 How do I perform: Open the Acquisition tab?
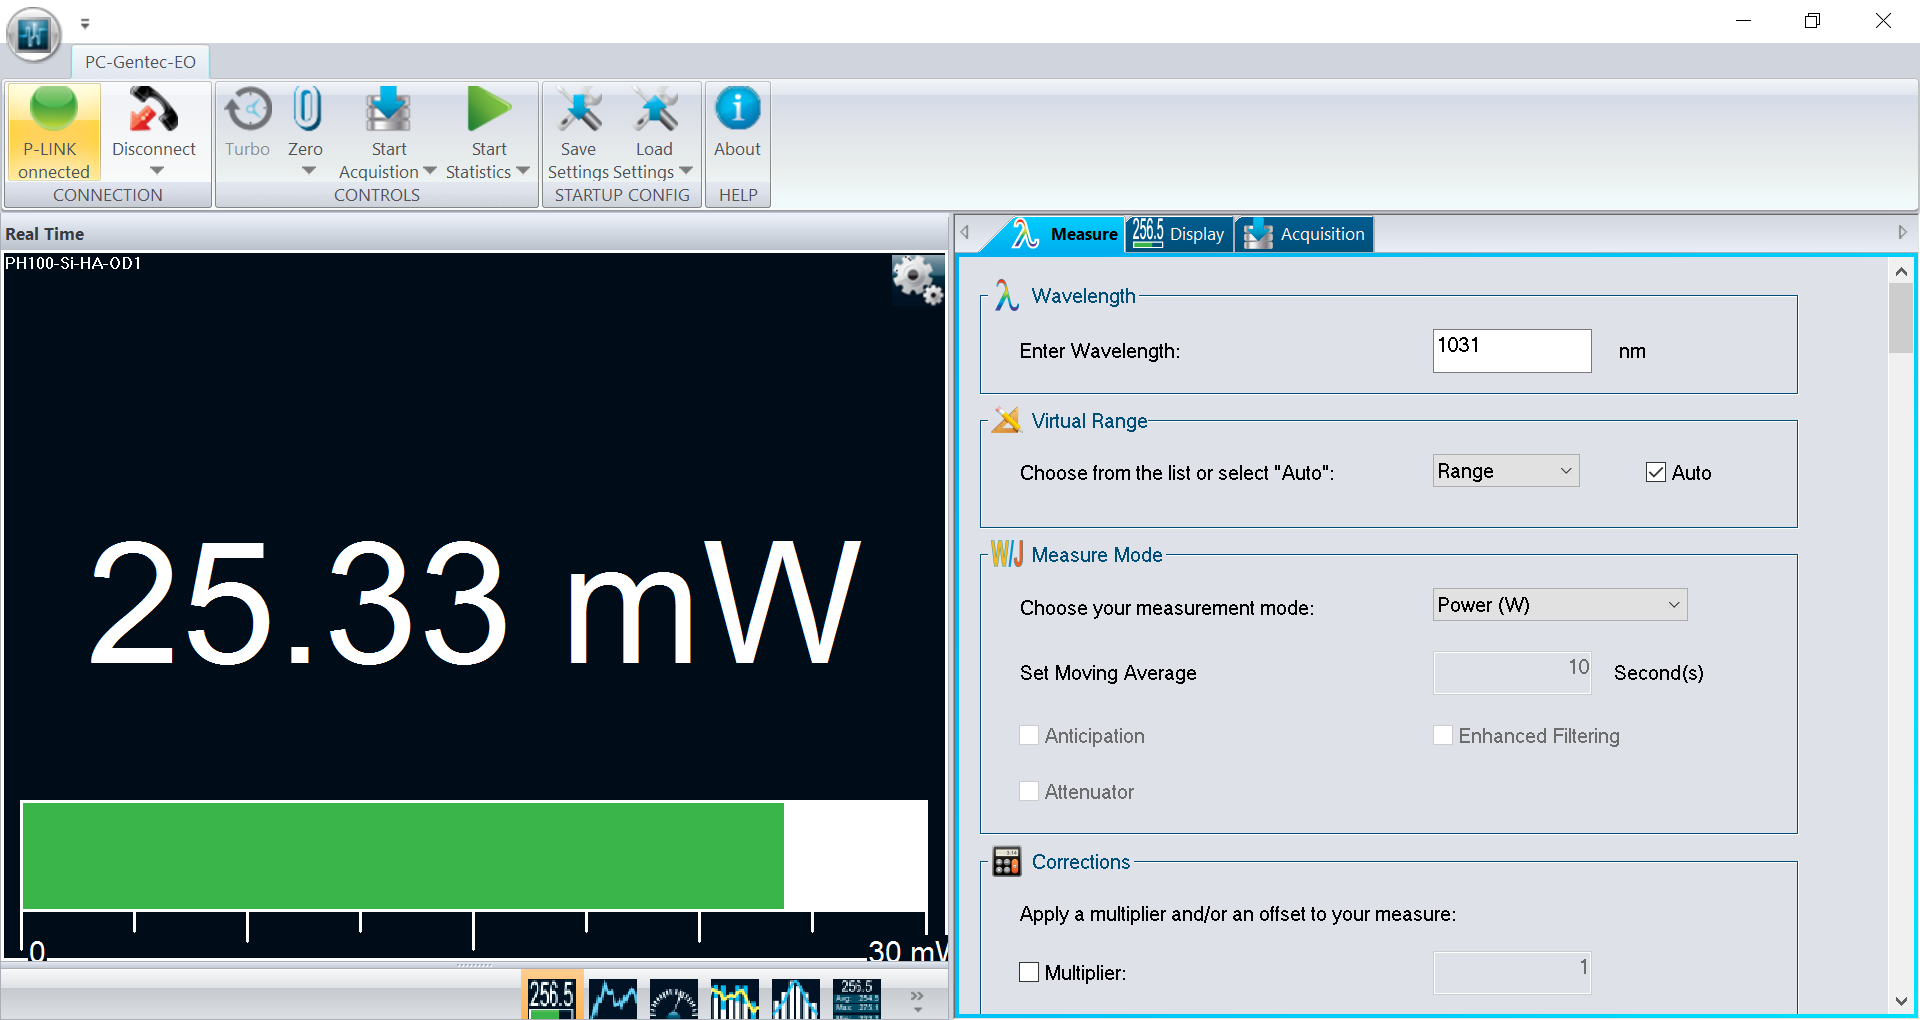point(1304,234)
